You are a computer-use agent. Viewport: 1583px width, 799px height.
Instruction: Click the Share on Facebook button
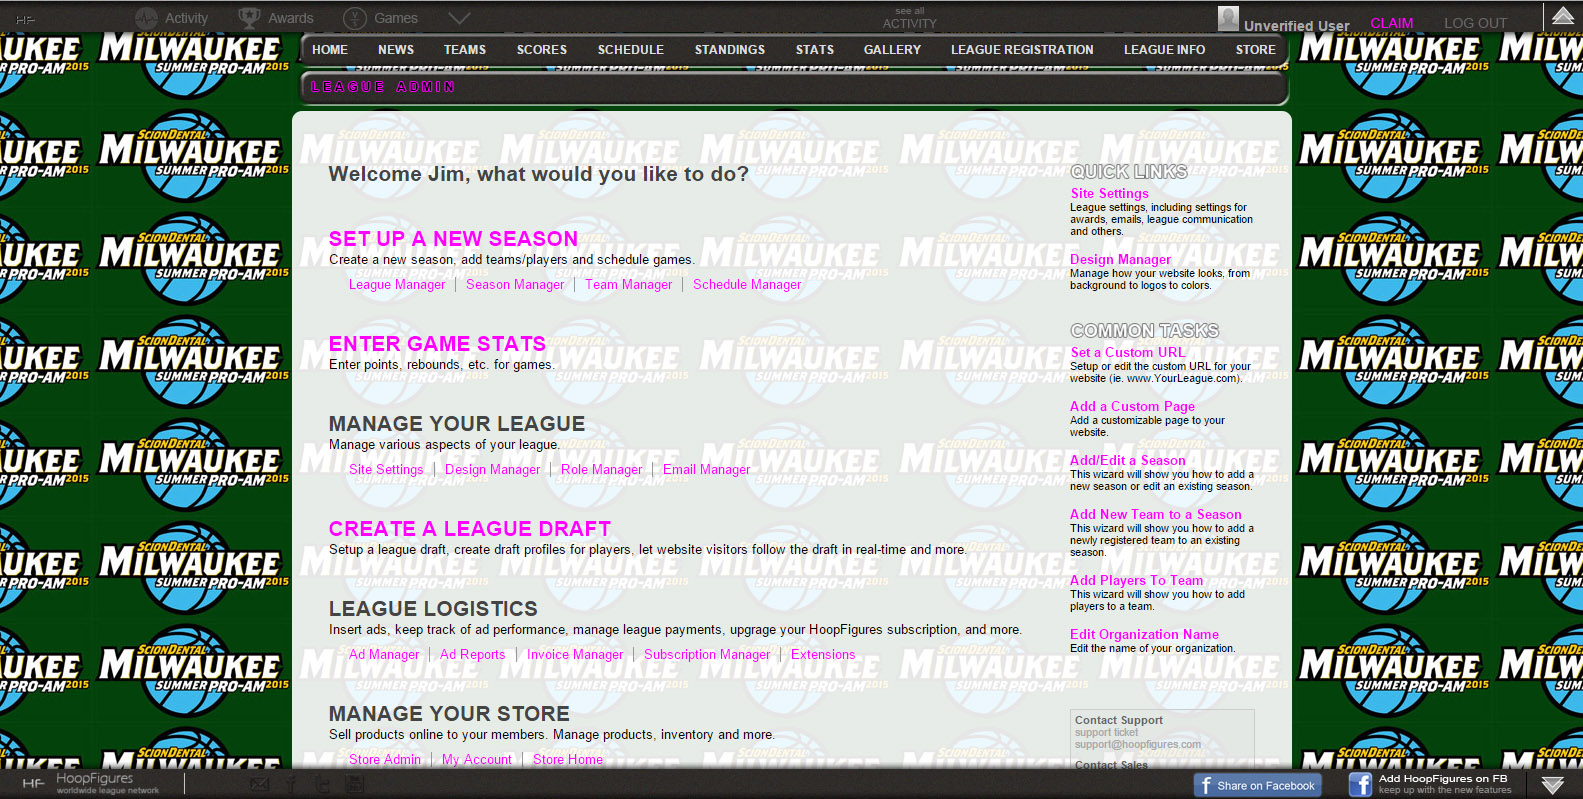(1257, 785)
